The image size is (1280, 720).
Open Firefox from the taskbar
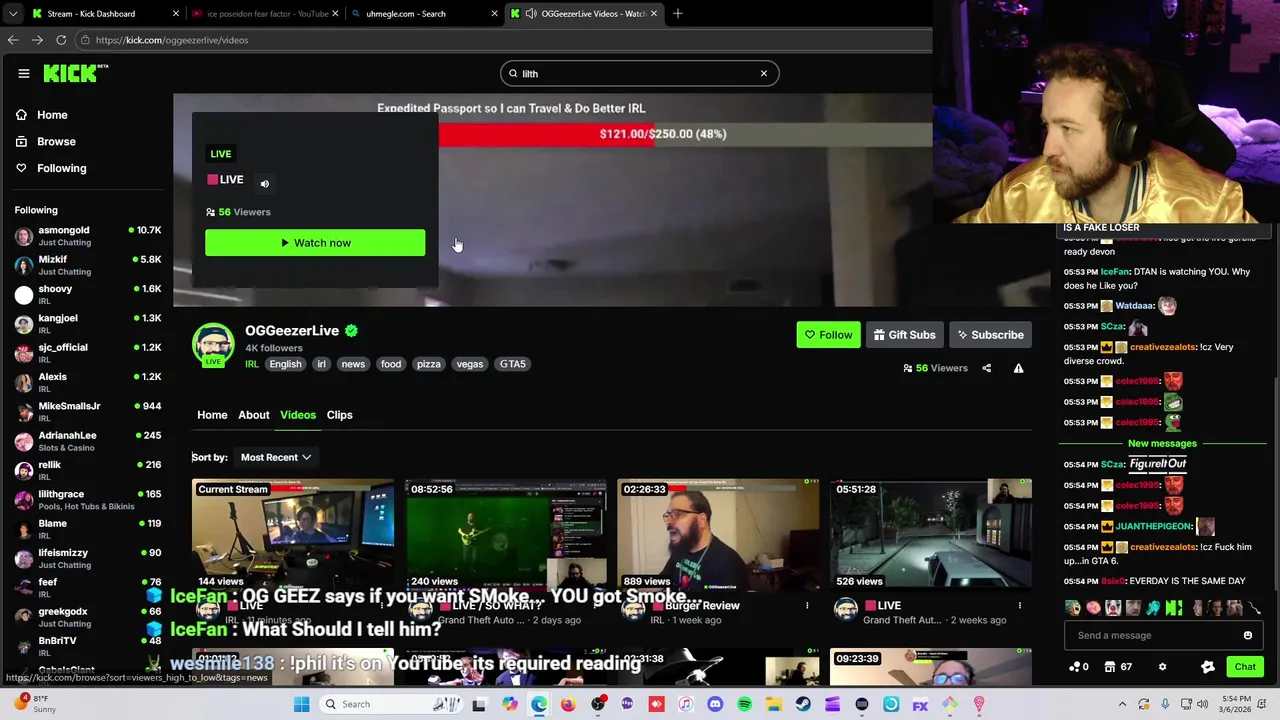(568, 704)
